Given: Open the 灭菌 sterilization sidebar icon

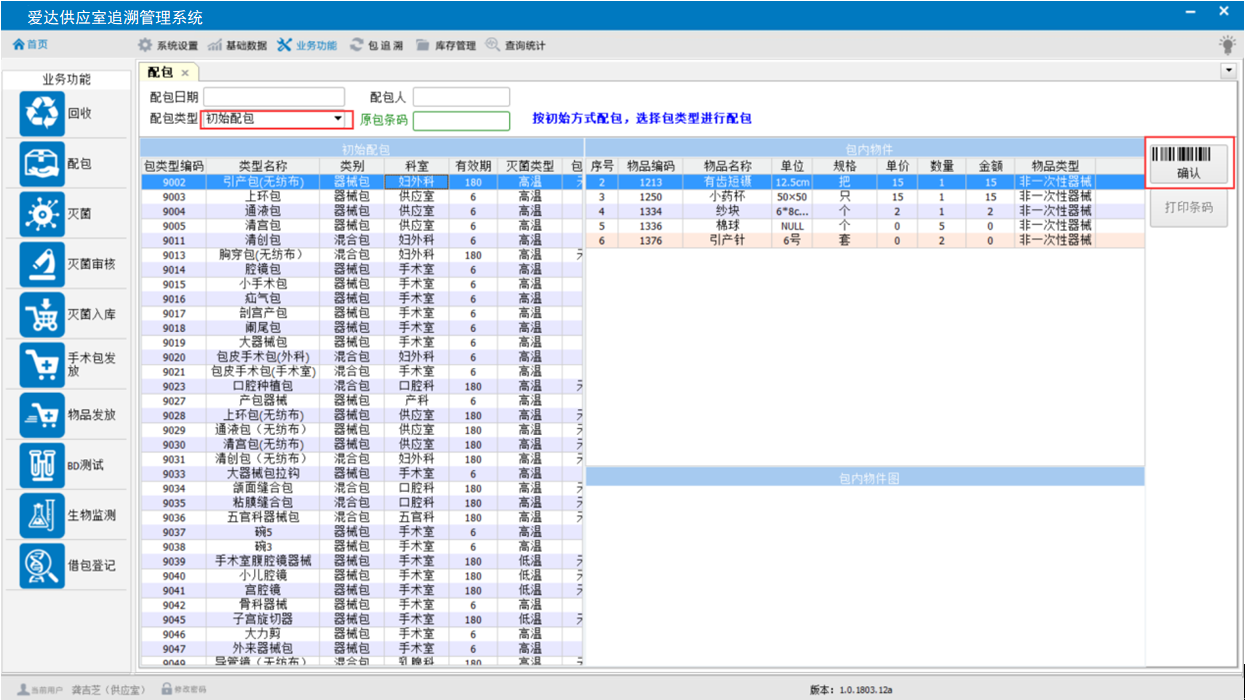Looking at the screenshot, I should pos(42,214).
